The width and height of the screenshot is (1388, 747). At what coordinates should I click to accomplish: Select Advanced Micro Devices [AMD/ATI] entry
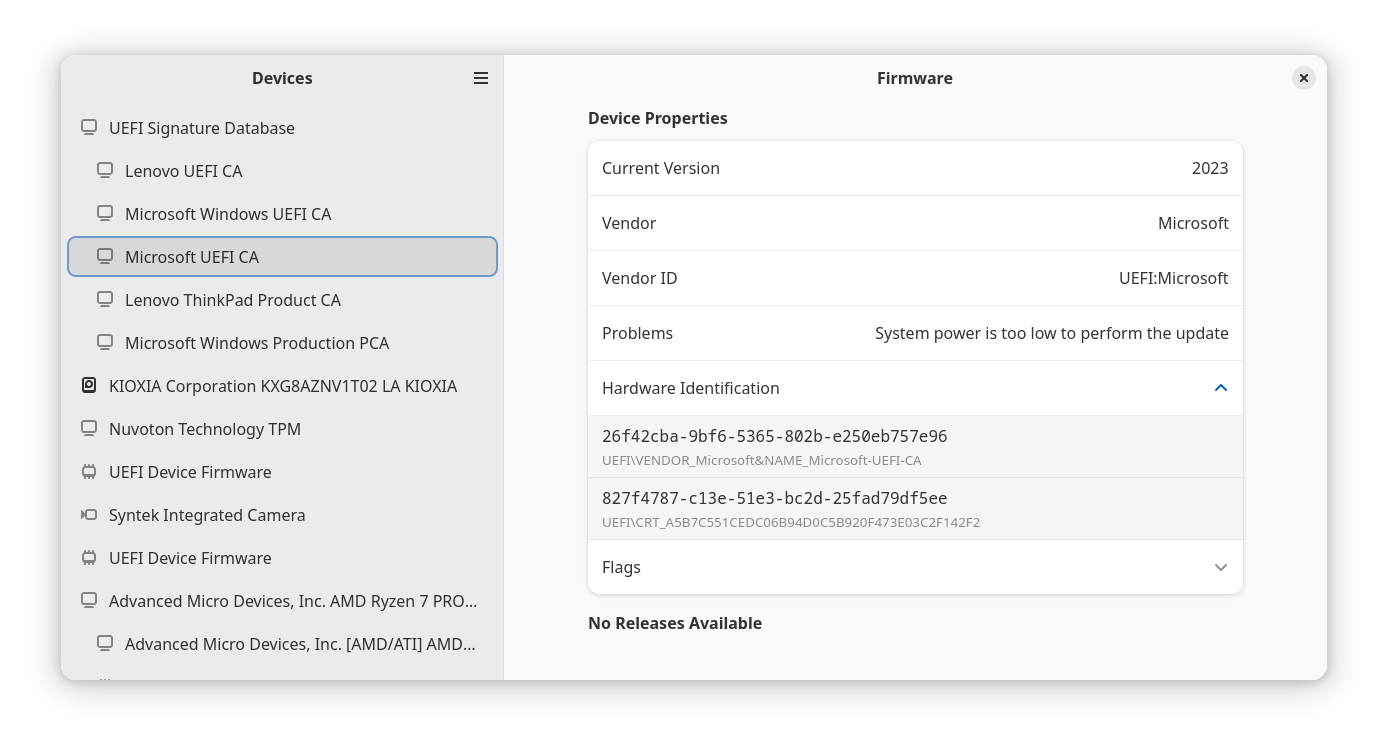(282, 644)
